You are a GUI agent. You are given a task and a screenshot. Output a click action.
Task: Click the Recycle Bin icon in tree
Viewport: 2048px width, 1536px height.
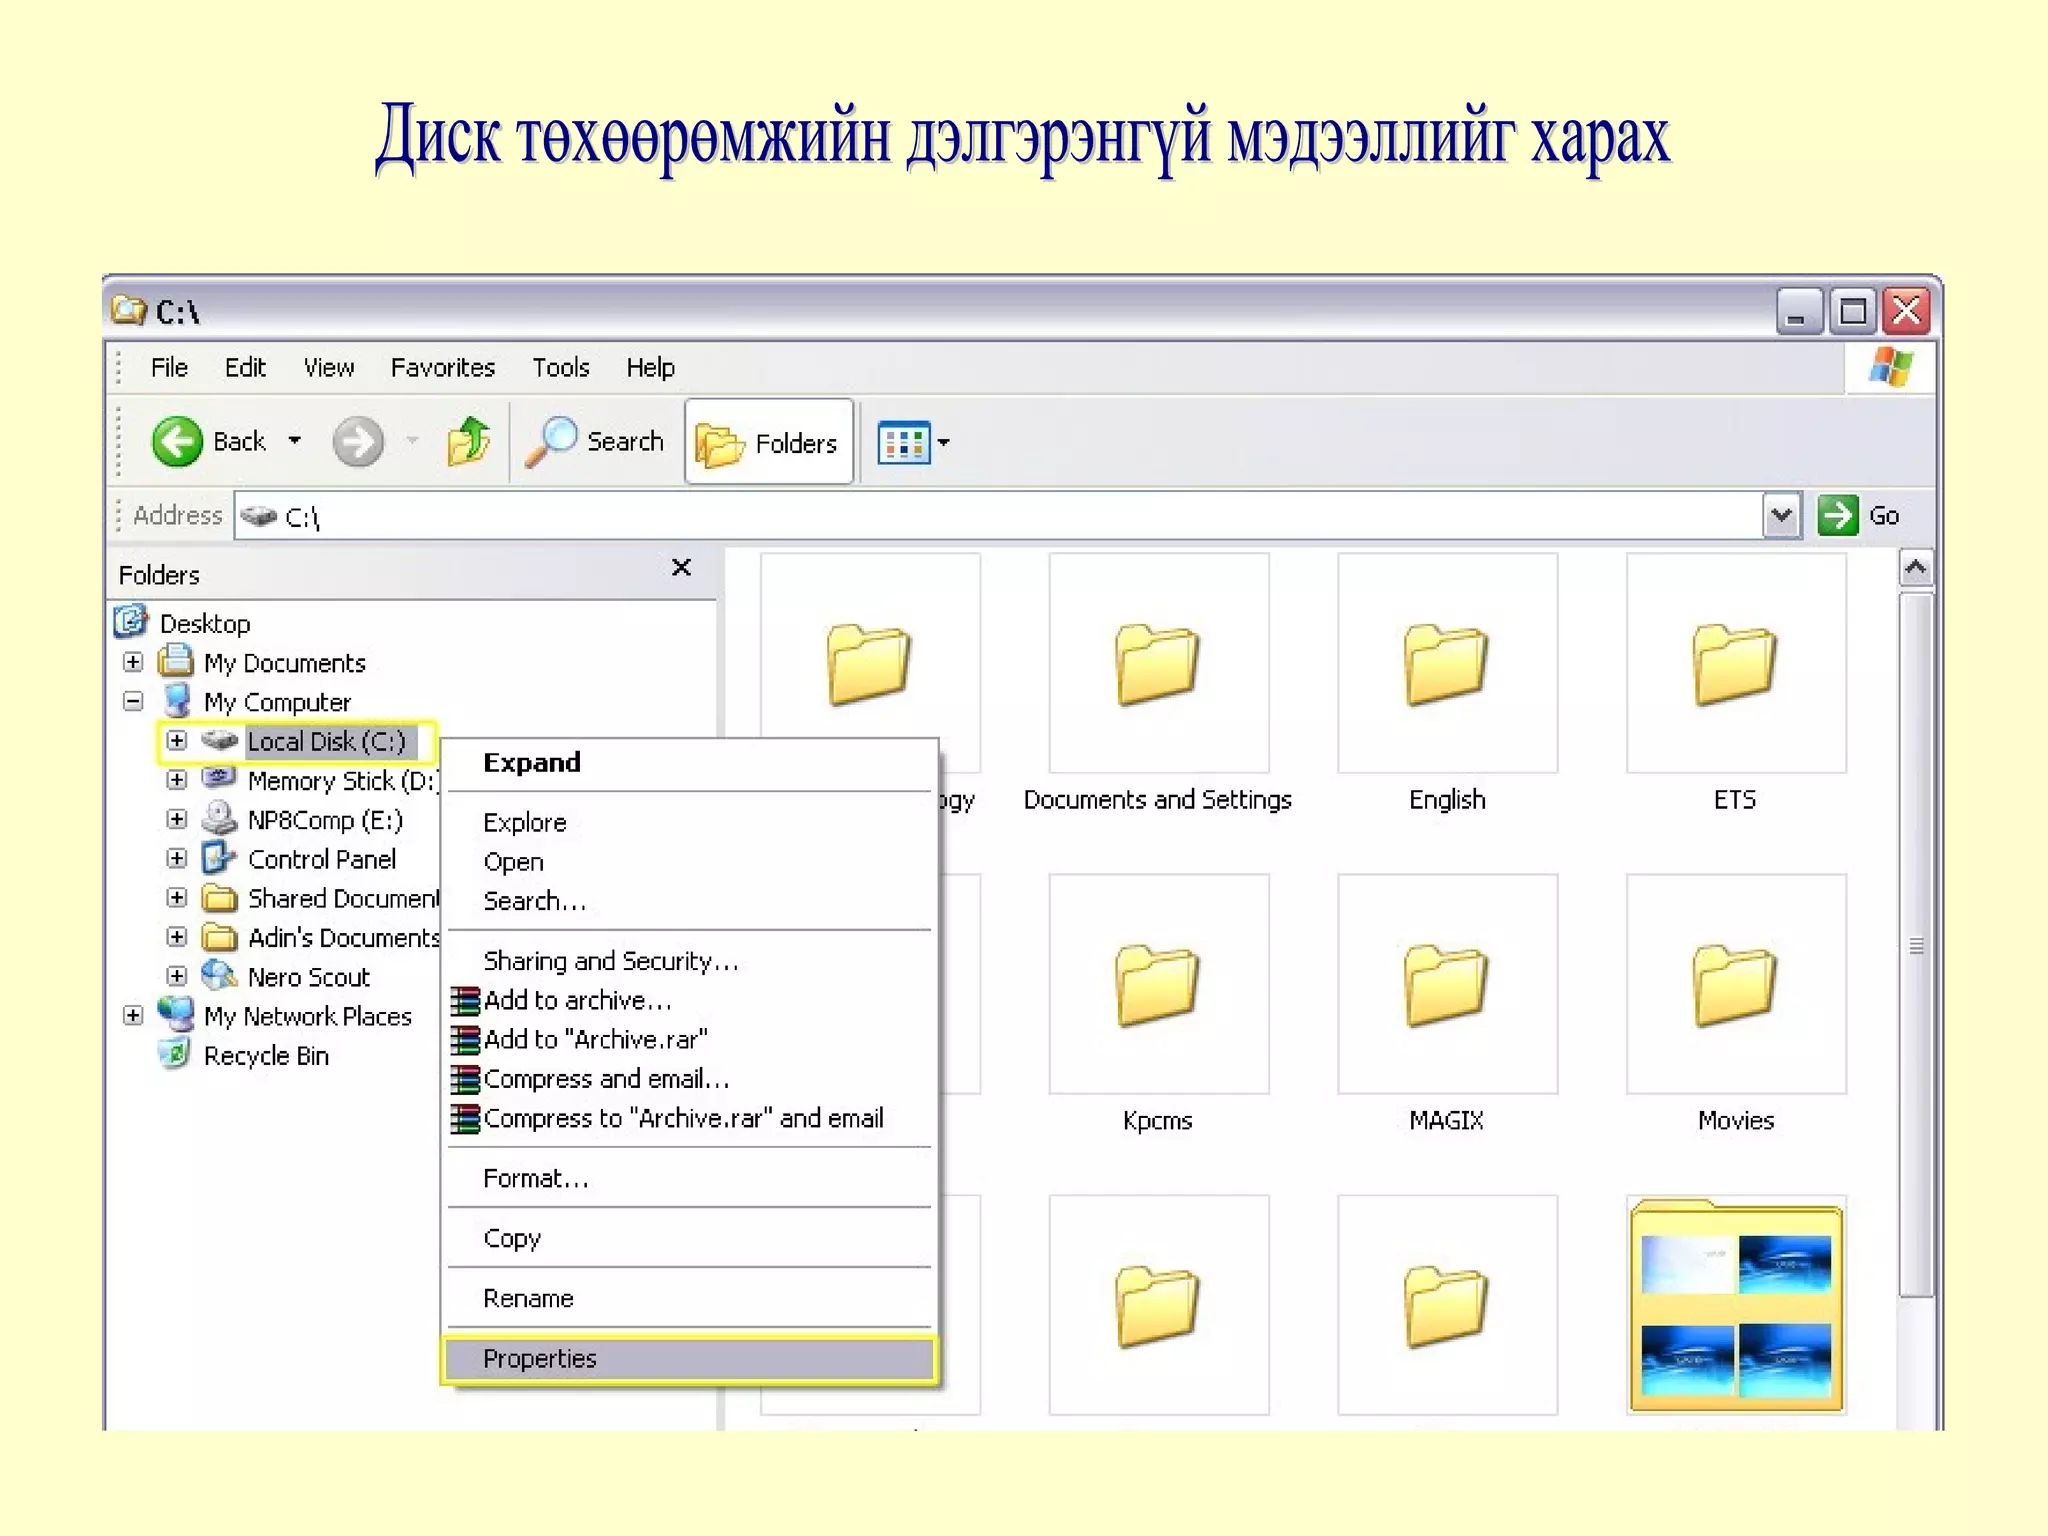[x=175, y=1054]
